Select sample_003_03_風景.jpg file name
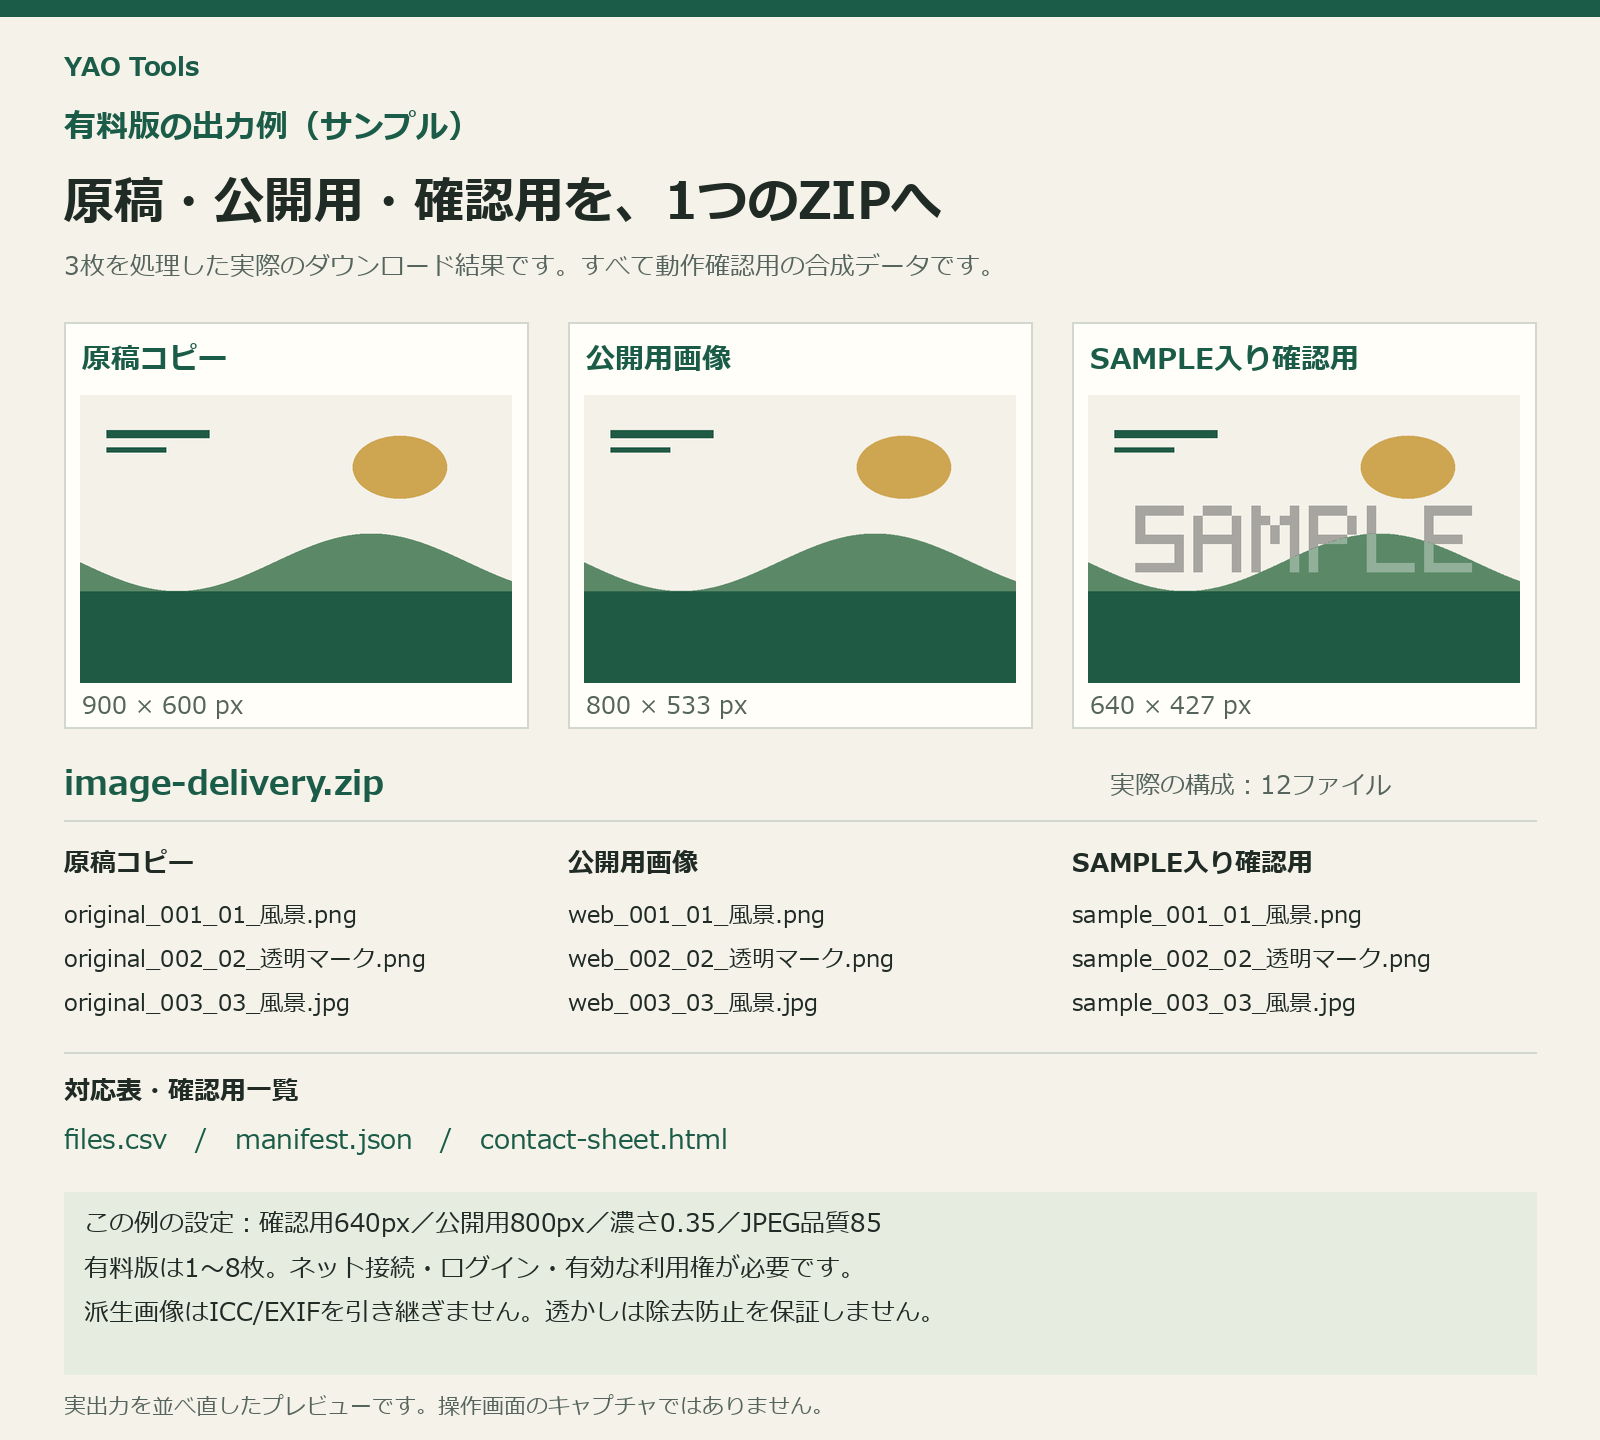Image resolution: width=1600 pixels, height=1440 pixels. (x=1214, y=1003)
